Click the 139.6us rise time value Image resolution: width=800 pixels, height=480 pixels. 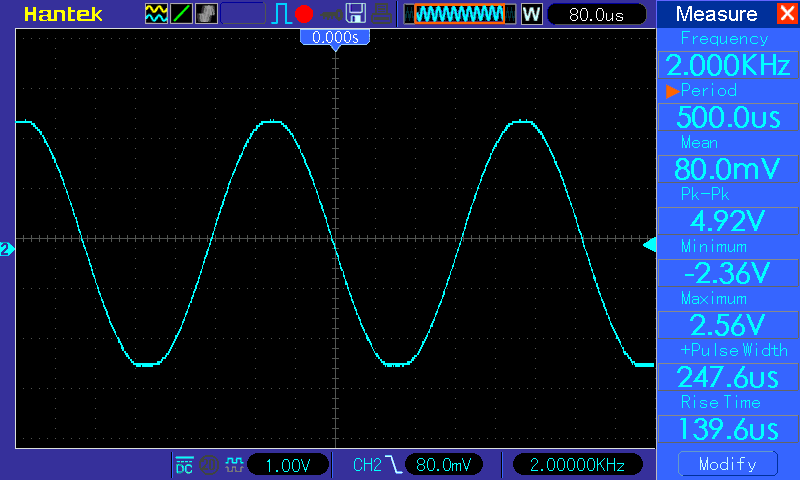(728, 428)
